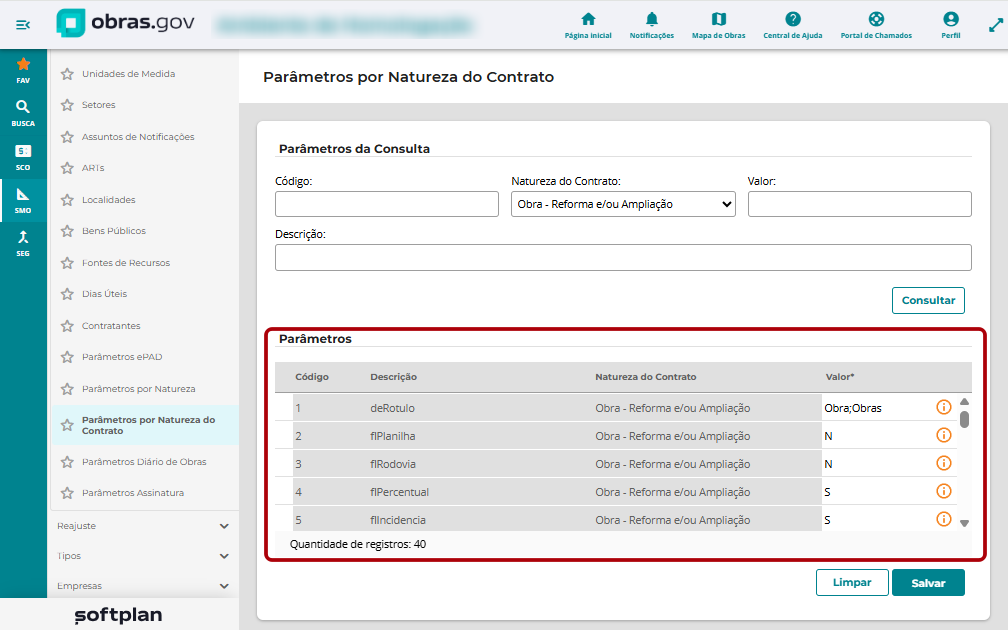The image size is (1008, 630).
Task: Star the Contratantes menu item
Action: 67,326
